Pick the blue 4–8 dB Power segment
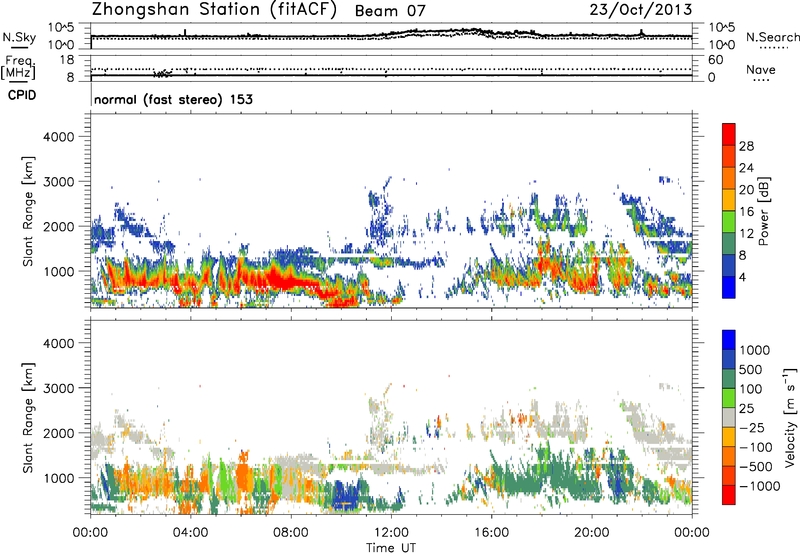The height and width of the screenshot is (554, 800). click(x=729, y=266)
